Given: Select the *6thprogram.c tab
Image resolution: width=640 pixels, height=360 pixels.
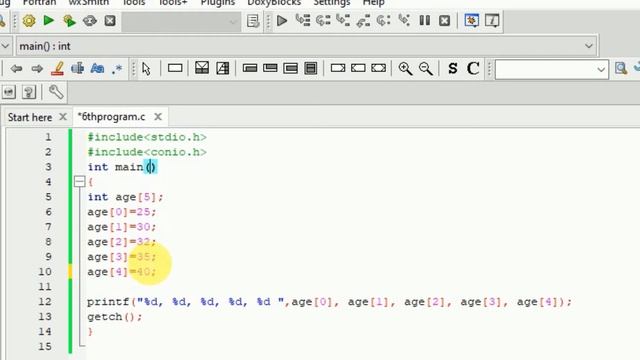Looking at the screenshot, I should [111, 117].
